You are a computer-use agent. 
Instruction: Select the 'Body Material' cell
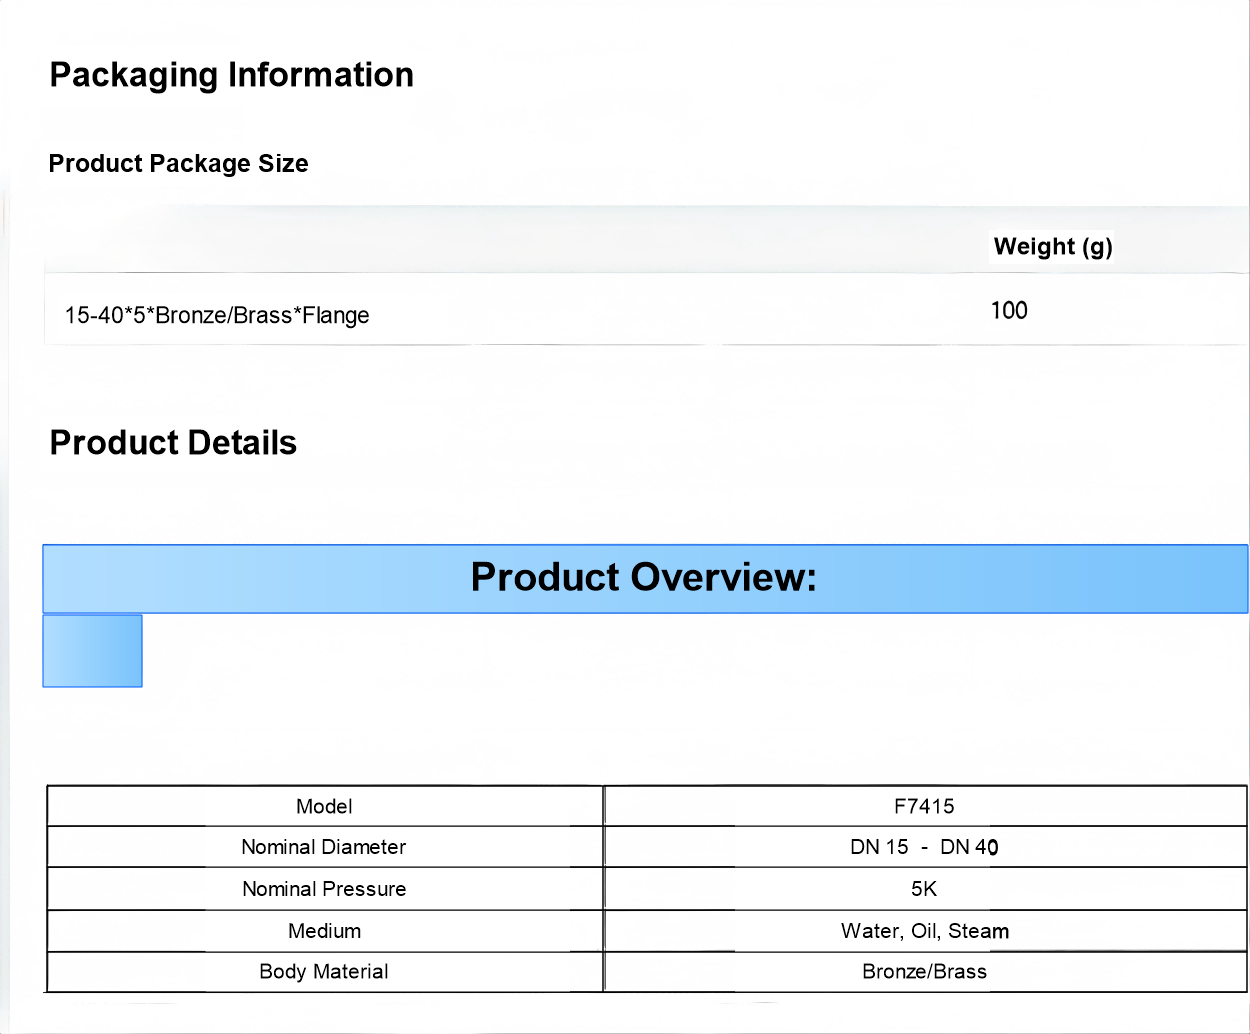coord(325,971)
